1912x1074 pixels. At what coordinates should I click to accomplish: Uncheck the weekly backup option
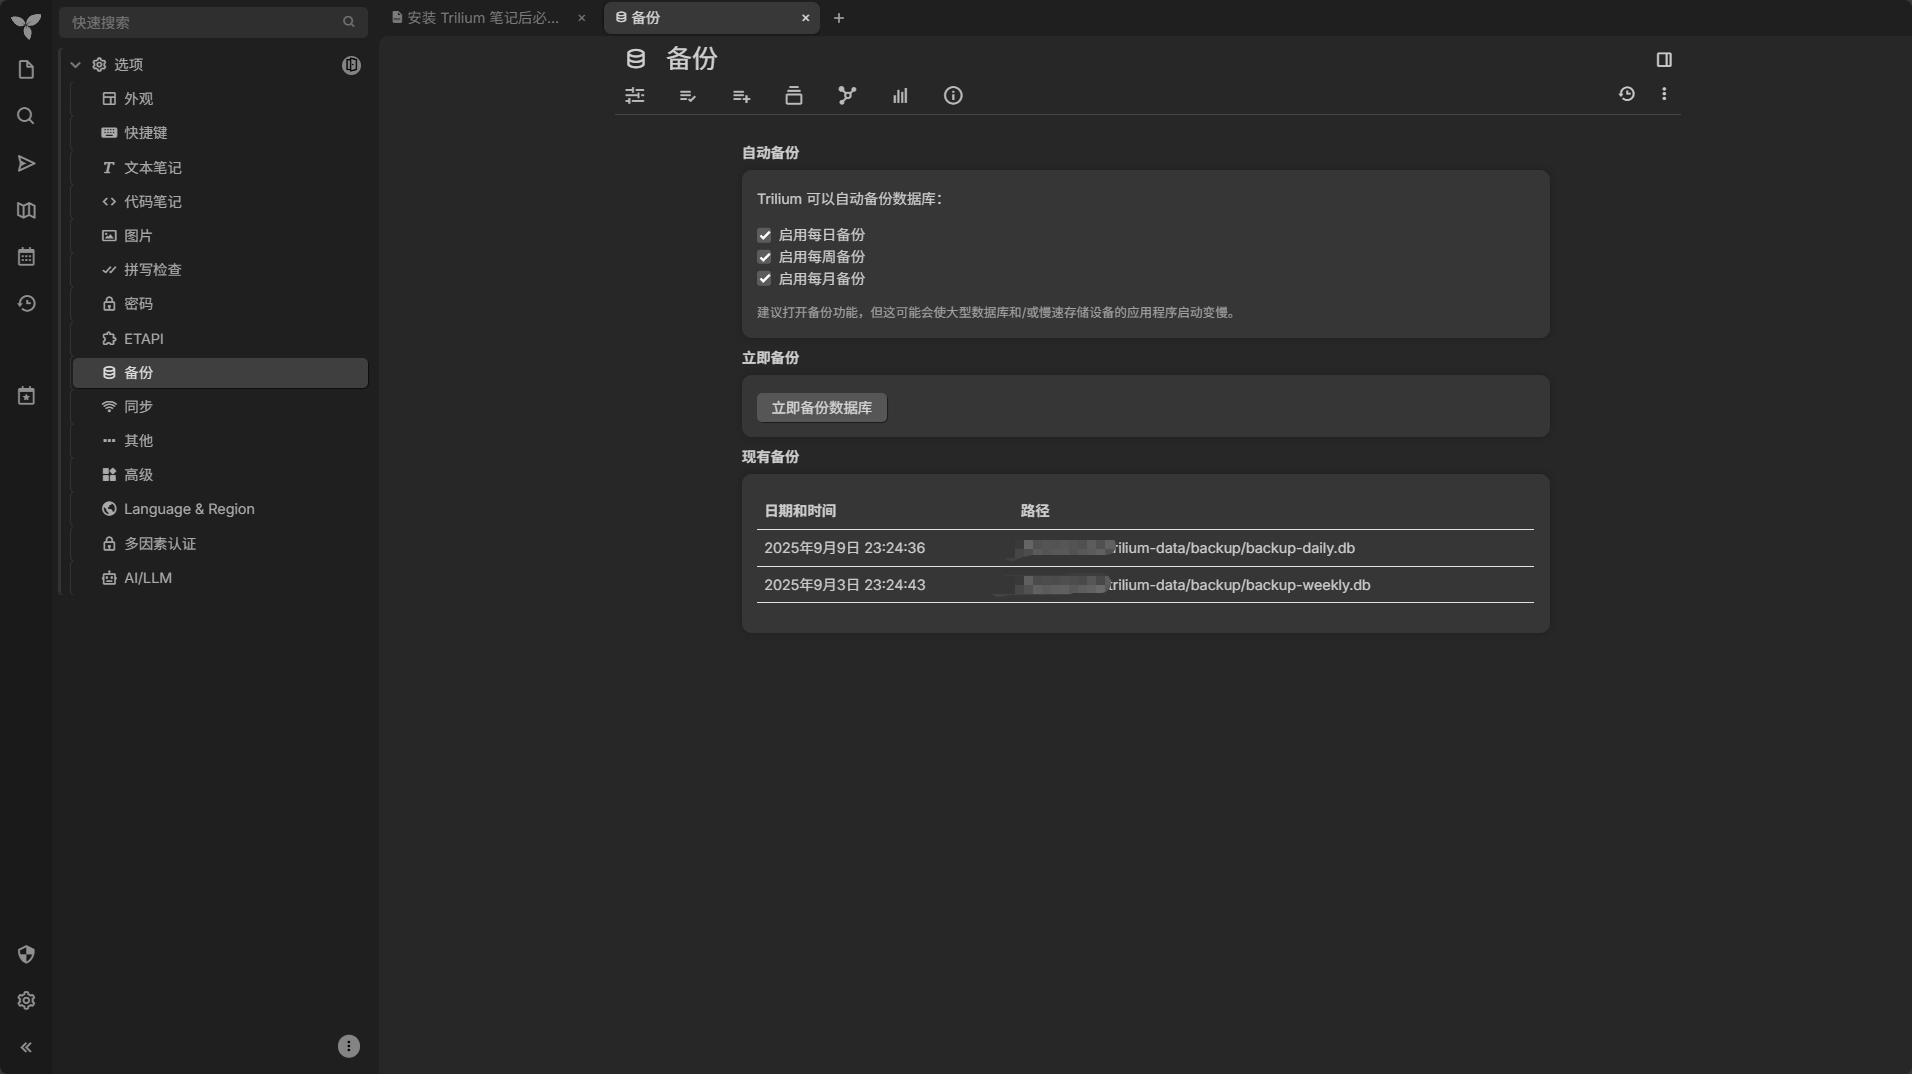765,257
